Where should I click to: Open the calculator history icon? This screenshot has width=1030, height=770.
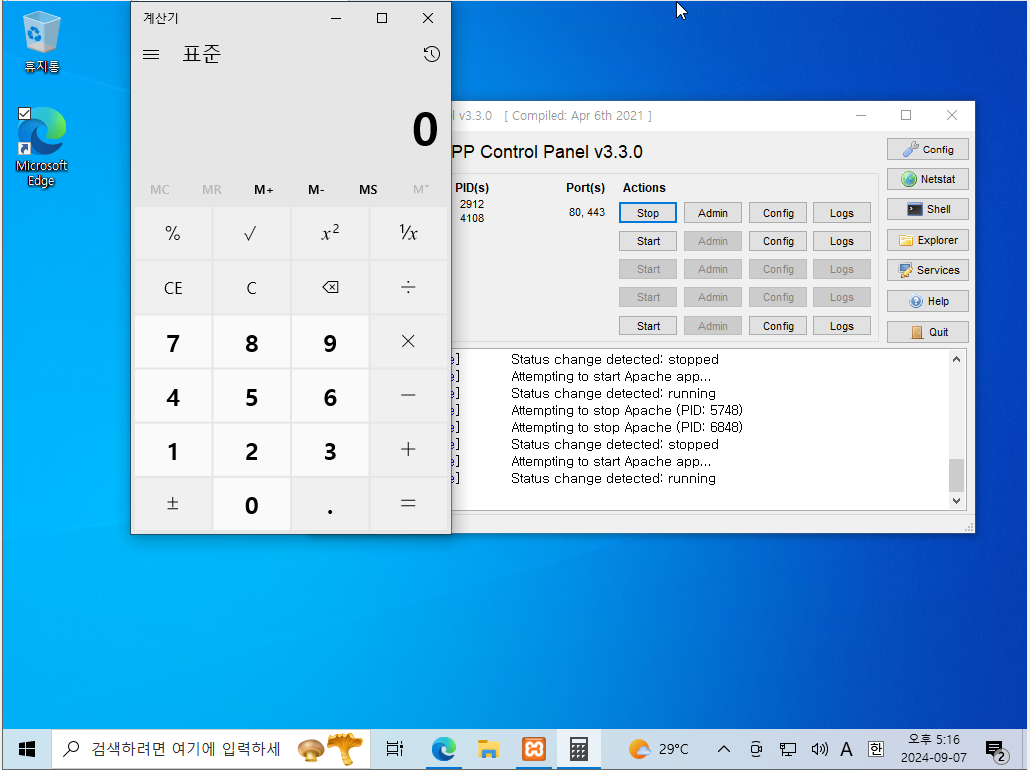[x=431, y=54]
